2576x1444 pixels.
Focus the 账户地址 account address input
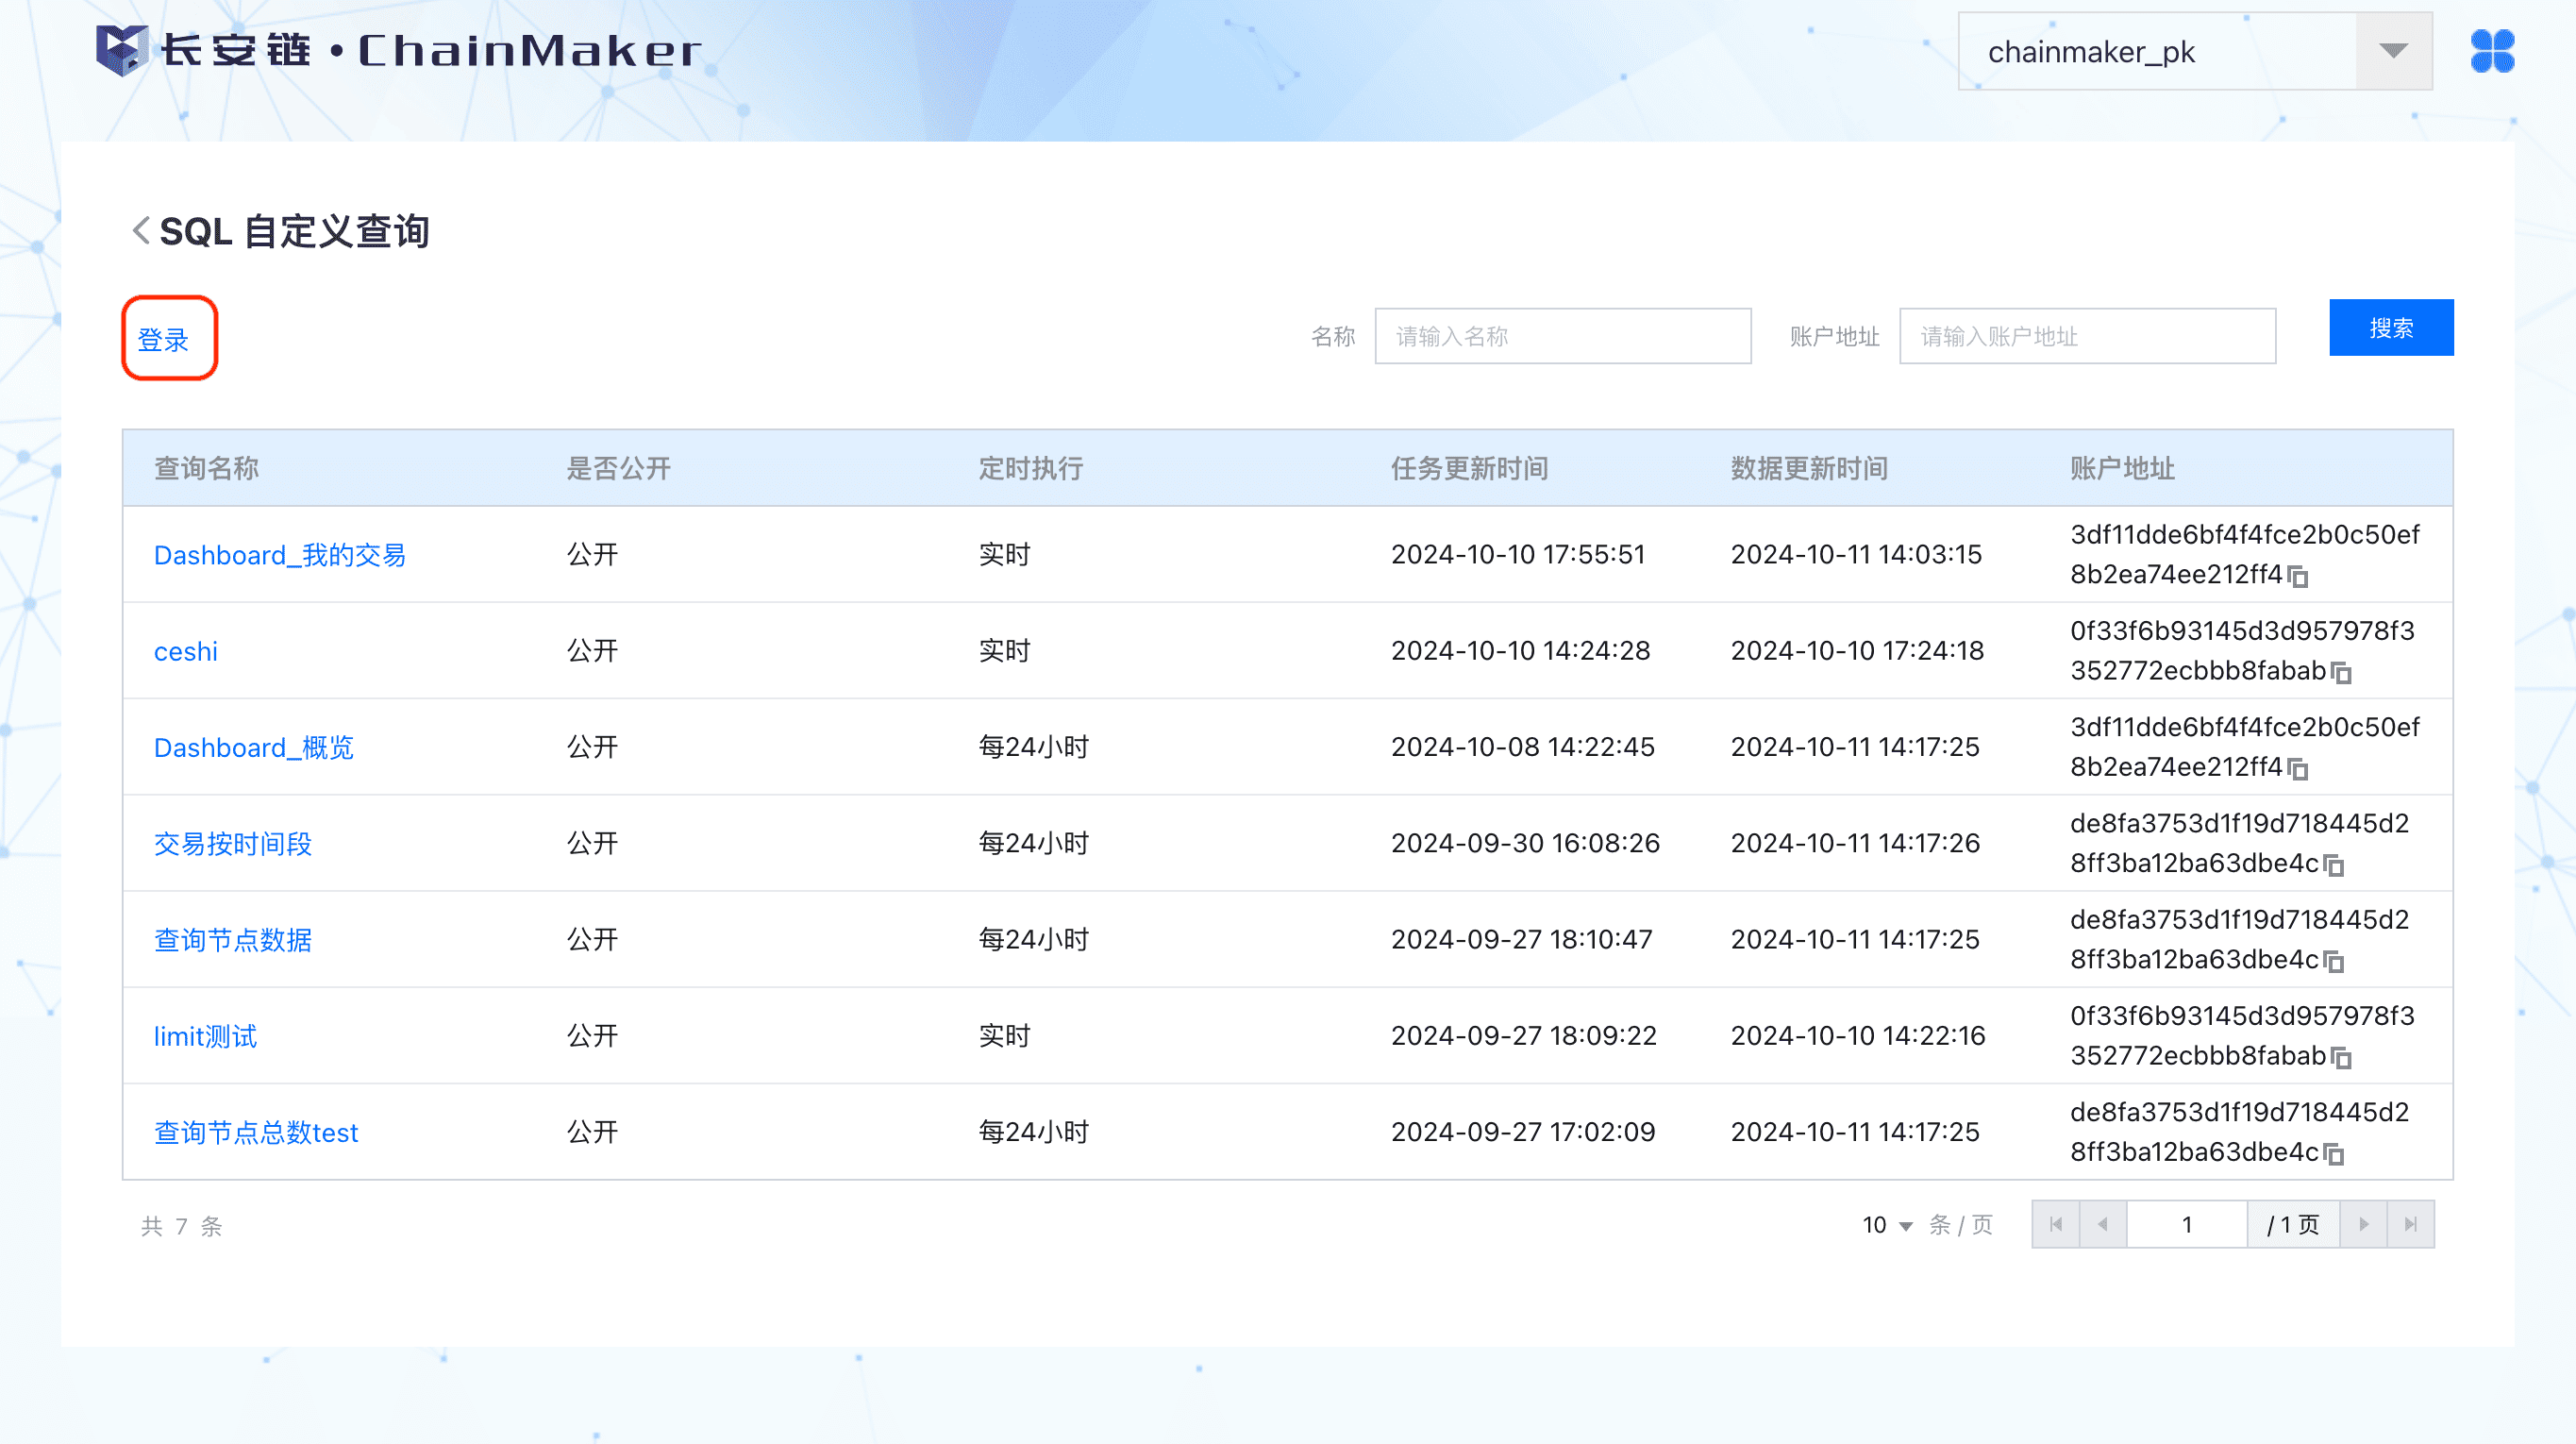coord(2087,337)
